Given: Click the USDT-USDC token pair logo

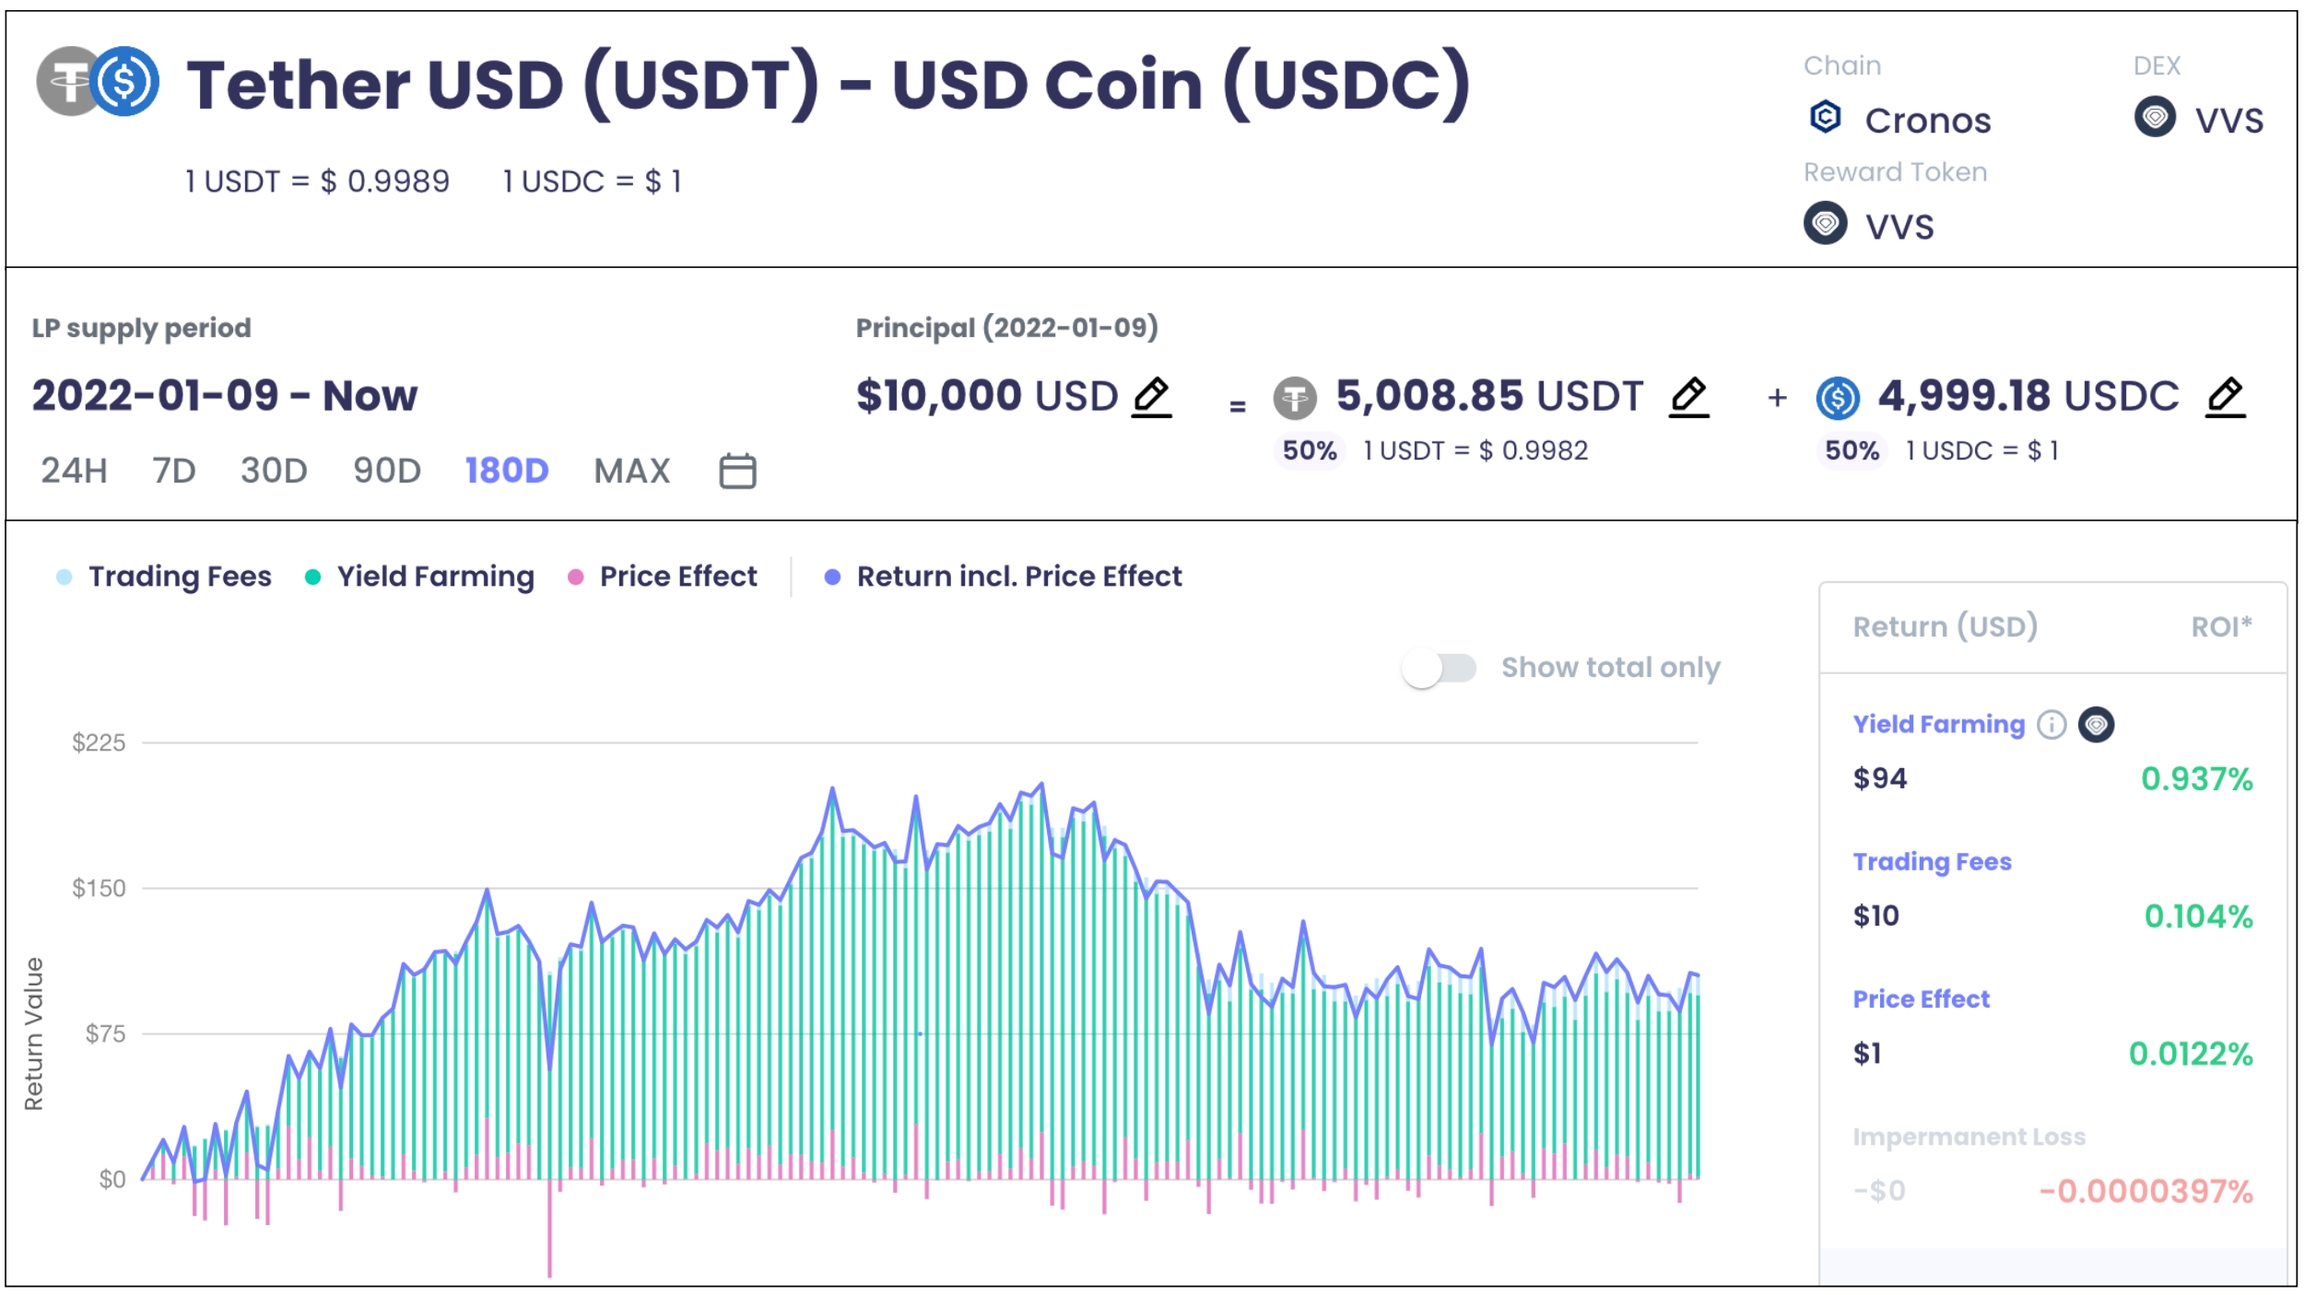Looking at the screenshot, I should (98, 81).
